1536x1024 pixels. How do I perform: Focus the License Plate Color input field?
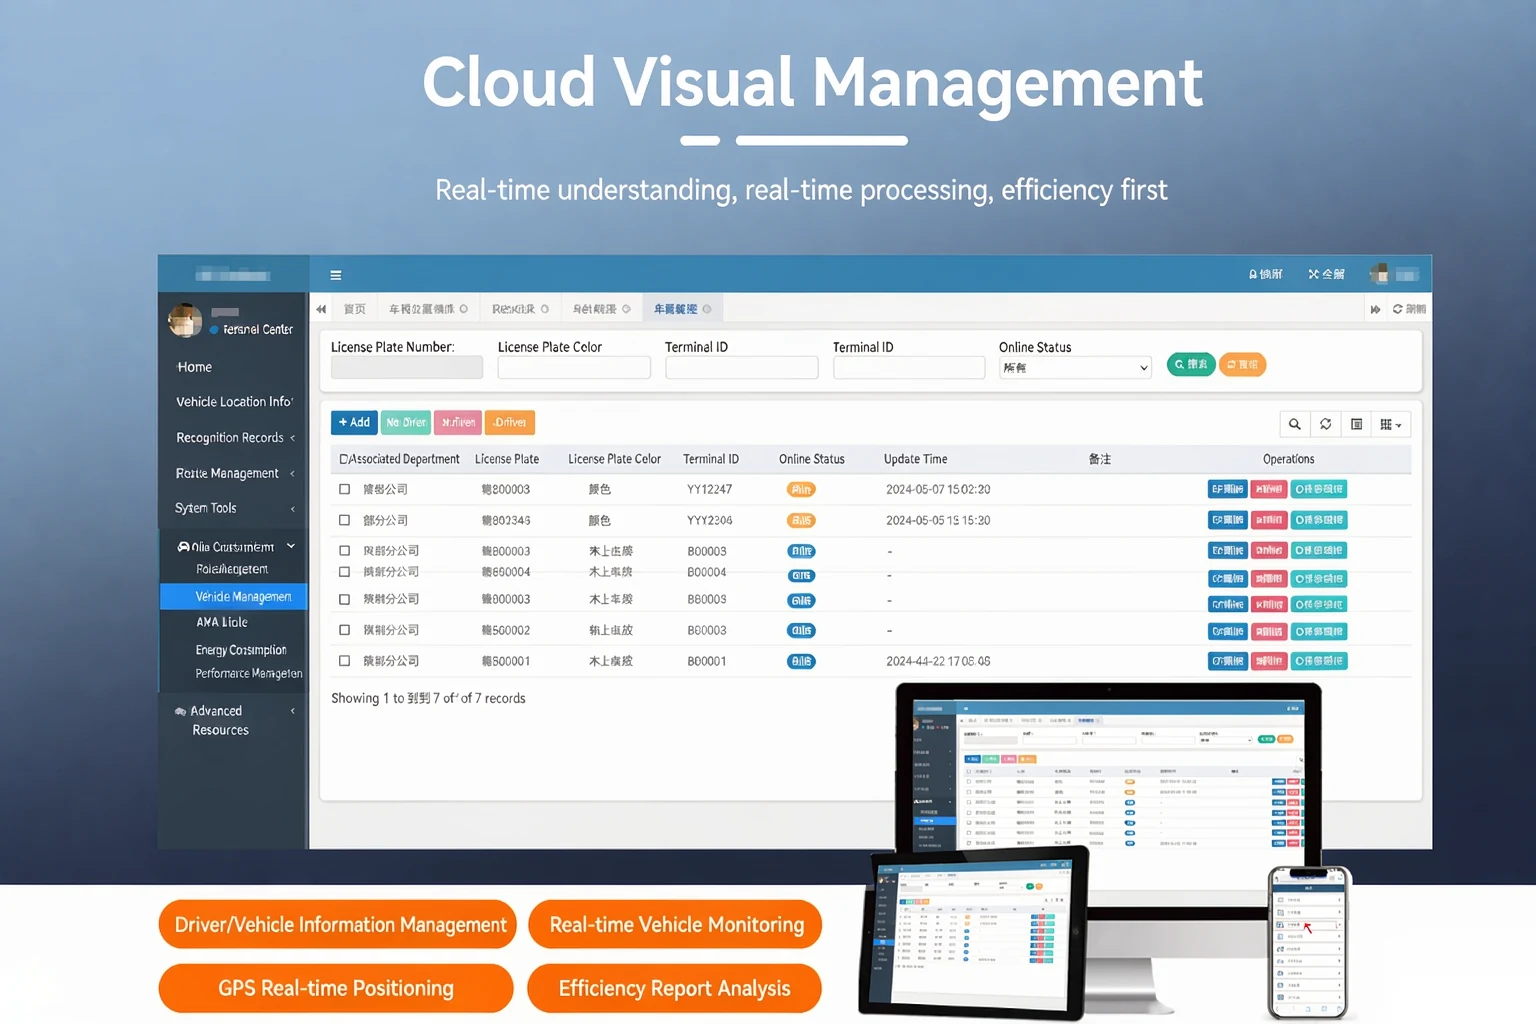click(x=574, y=368)
